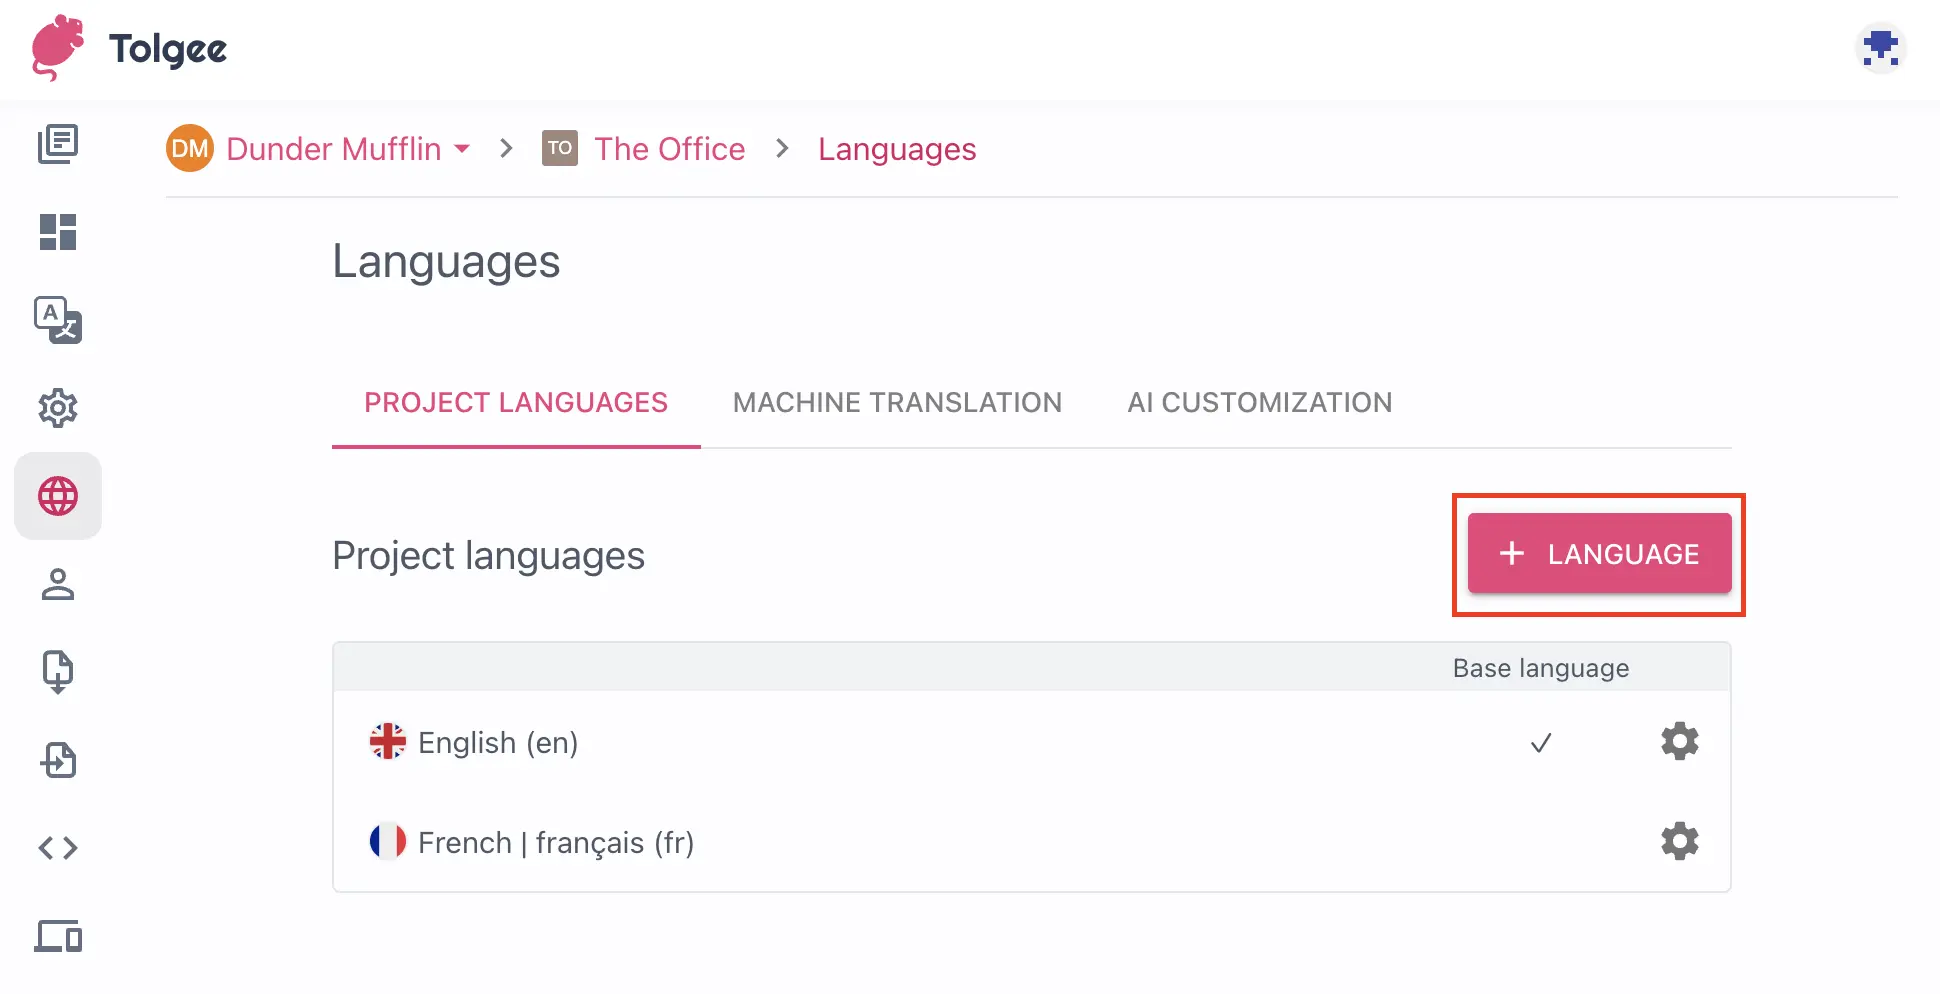
Task: Expand the Dunder Mufflin organization dropdown
Action: pyautogui.click(x=462, y=148)
